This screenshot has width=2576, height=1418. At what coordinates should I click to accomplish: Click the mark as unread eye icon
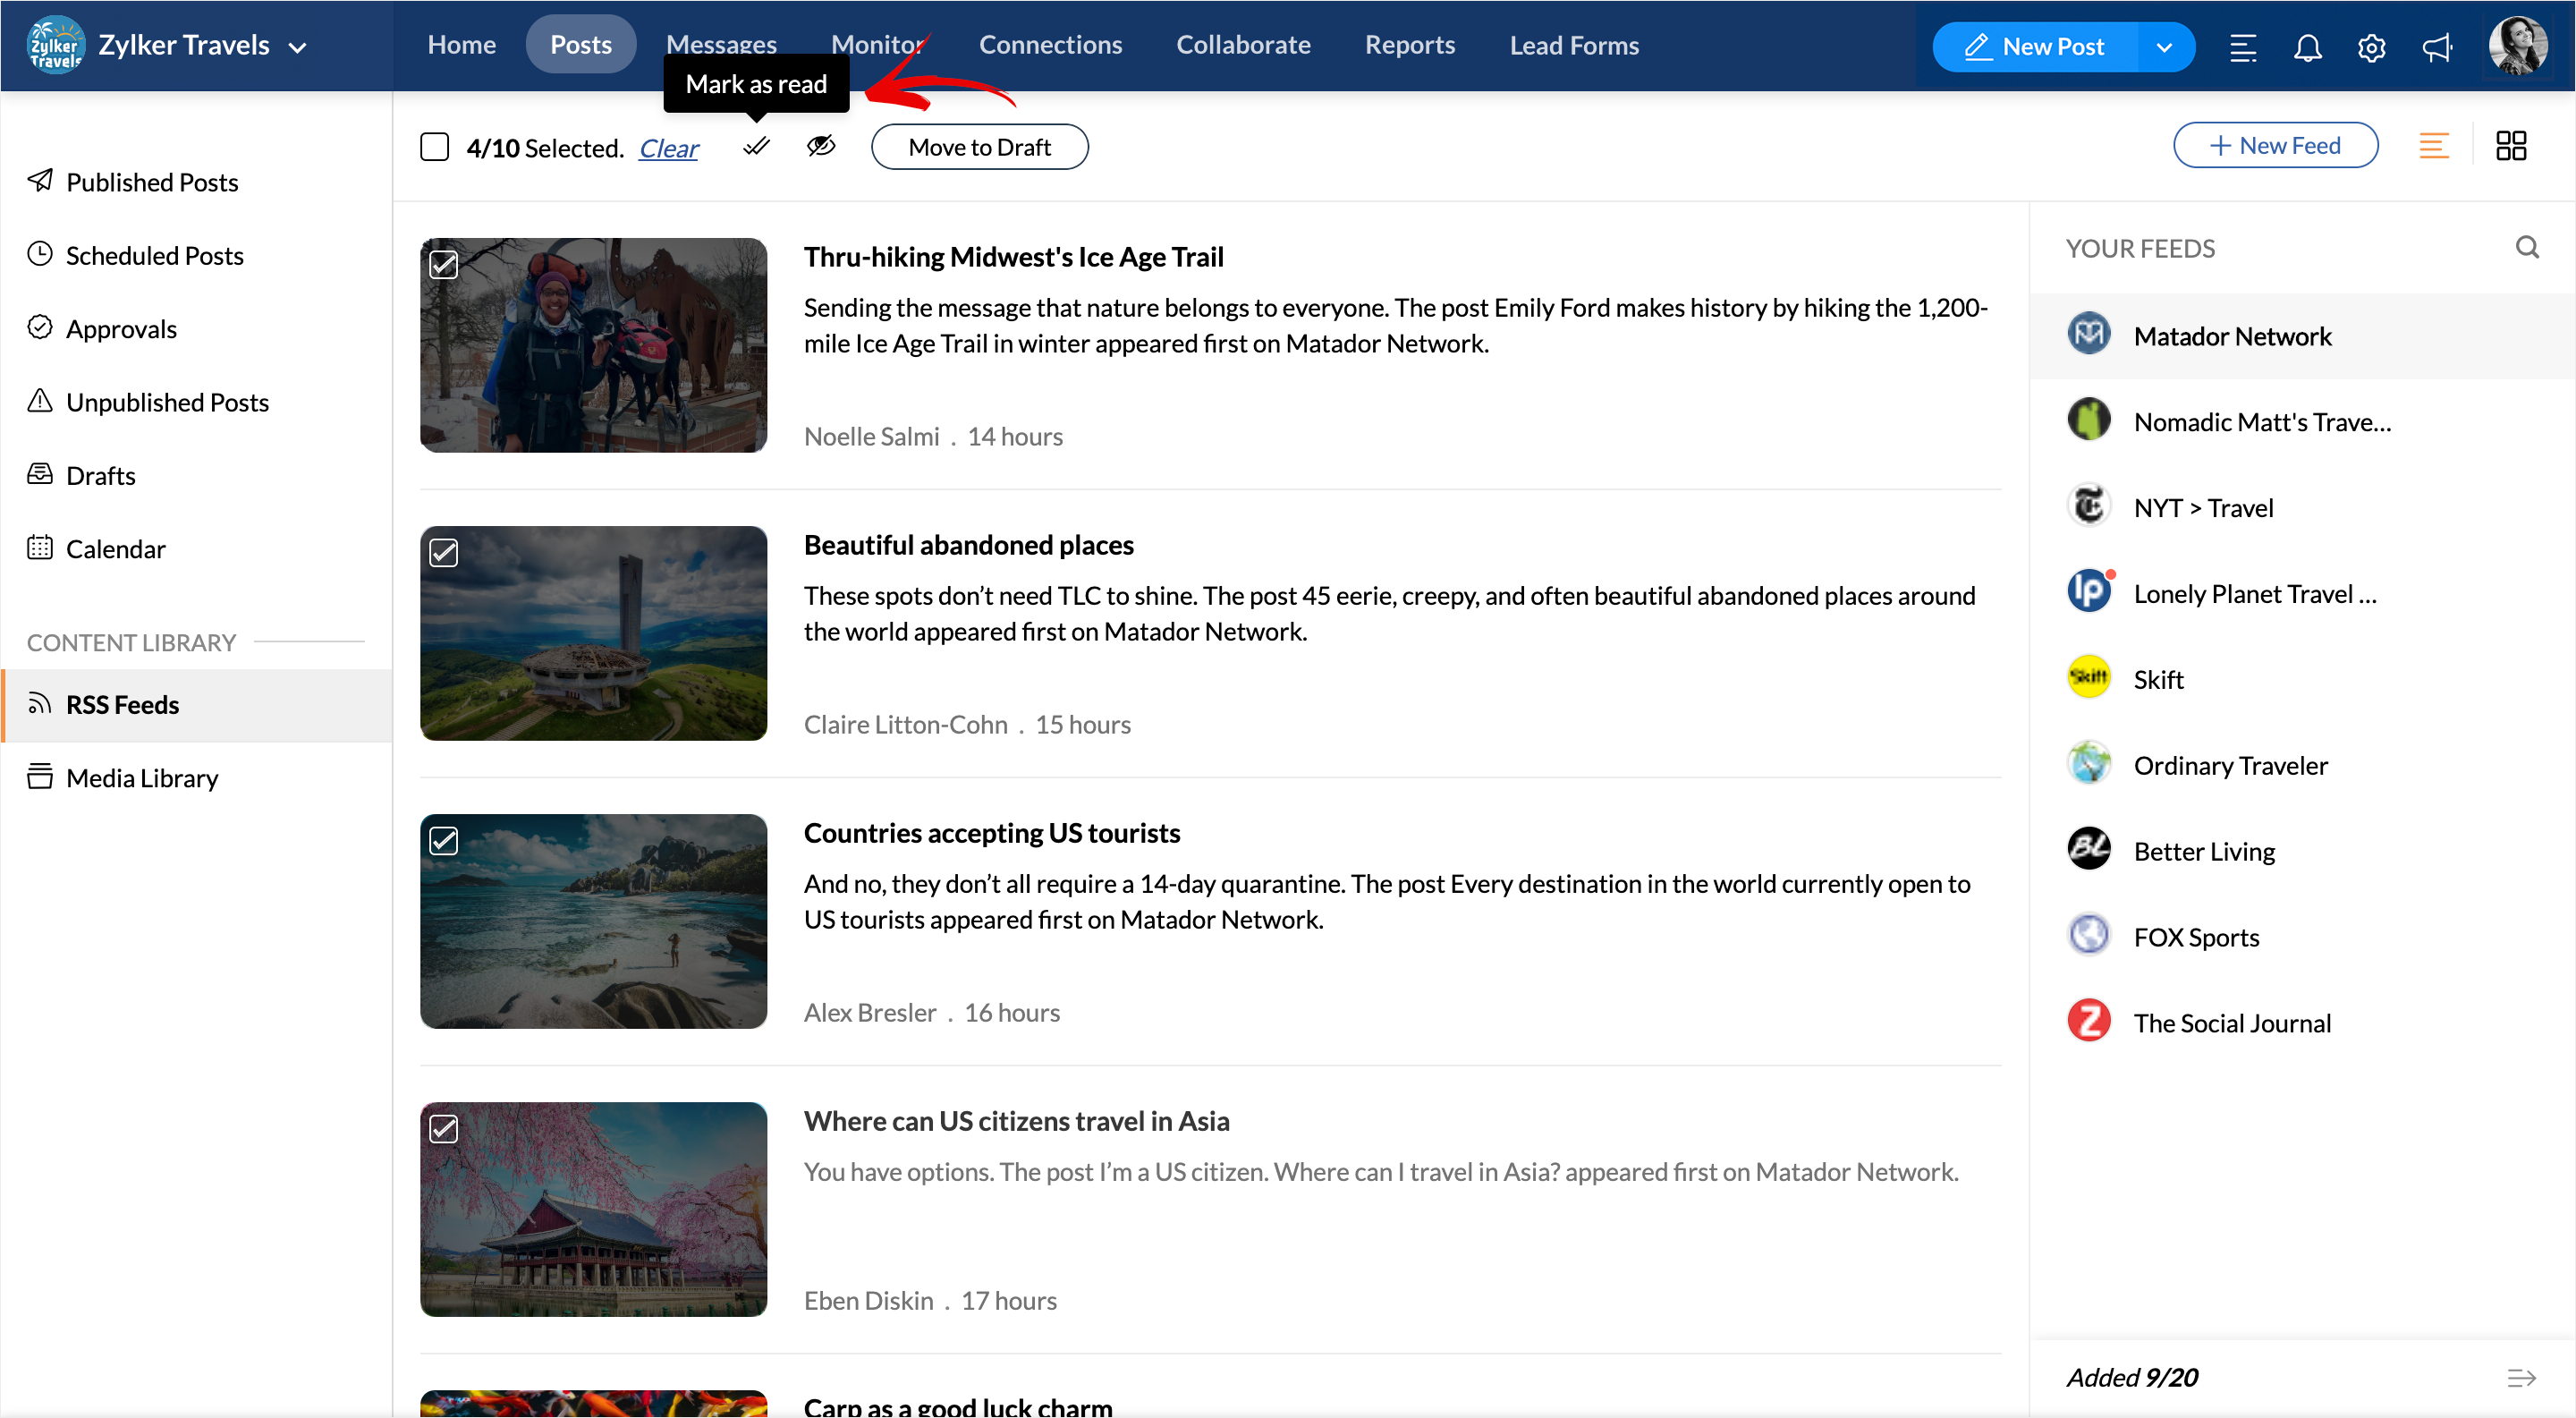pyautogui.click(x=820, y=147)
